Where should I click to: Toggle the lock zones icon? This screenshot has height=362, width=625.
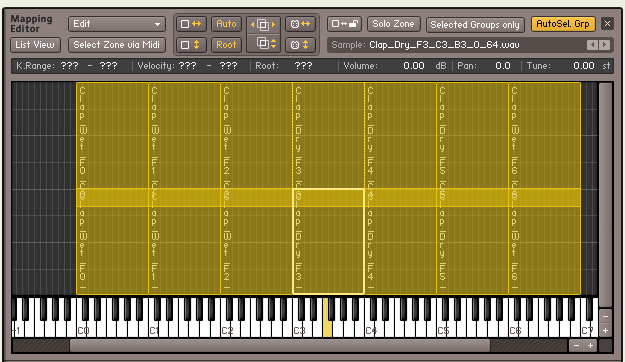pyautogui.click(x=344, y=24)
